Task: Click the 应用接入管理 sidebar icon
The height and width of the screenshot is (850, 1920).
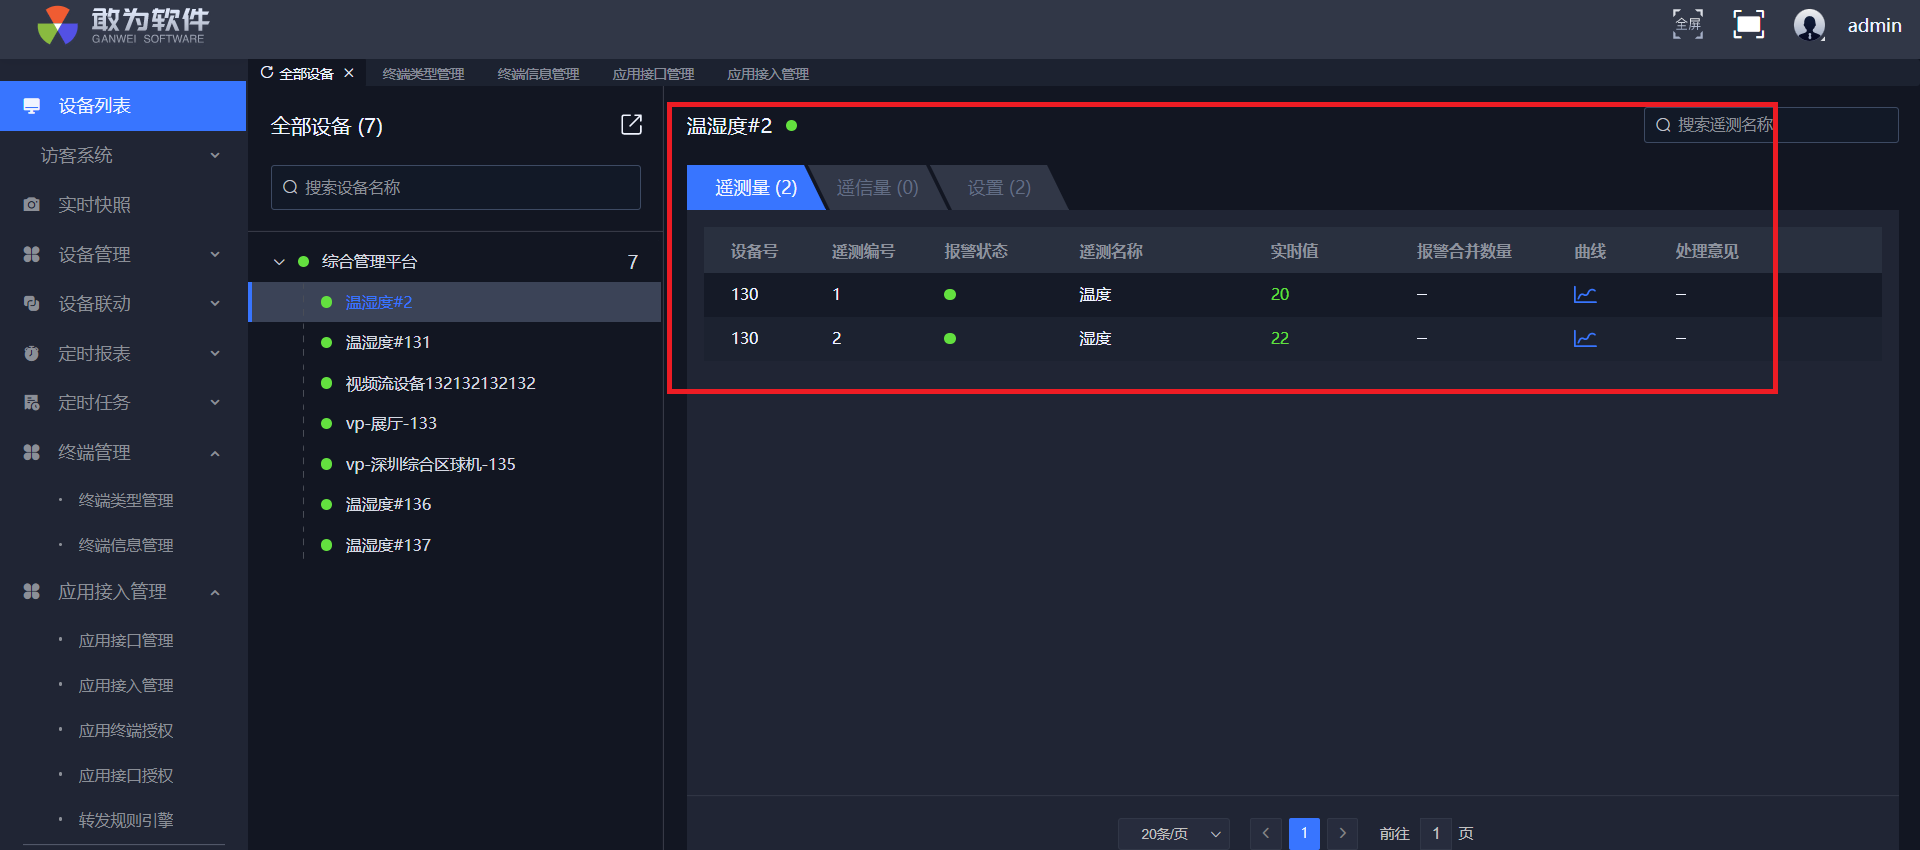Action: point(32,591)
